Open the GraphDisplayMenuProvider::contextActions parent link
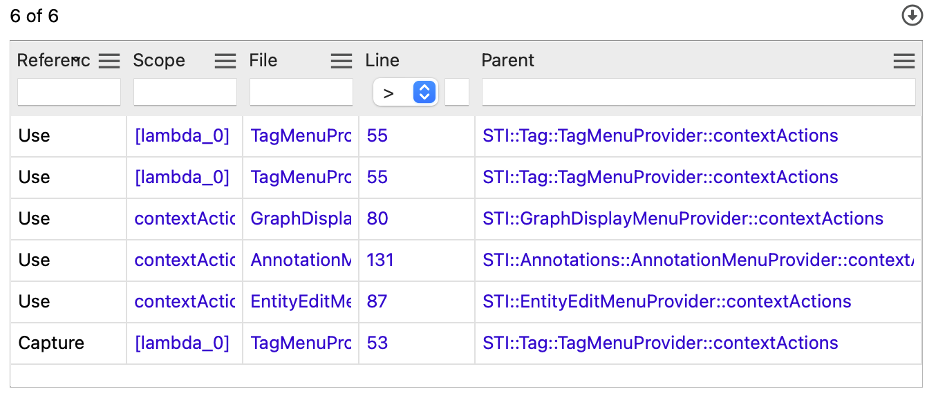 (x=683, y=218)
